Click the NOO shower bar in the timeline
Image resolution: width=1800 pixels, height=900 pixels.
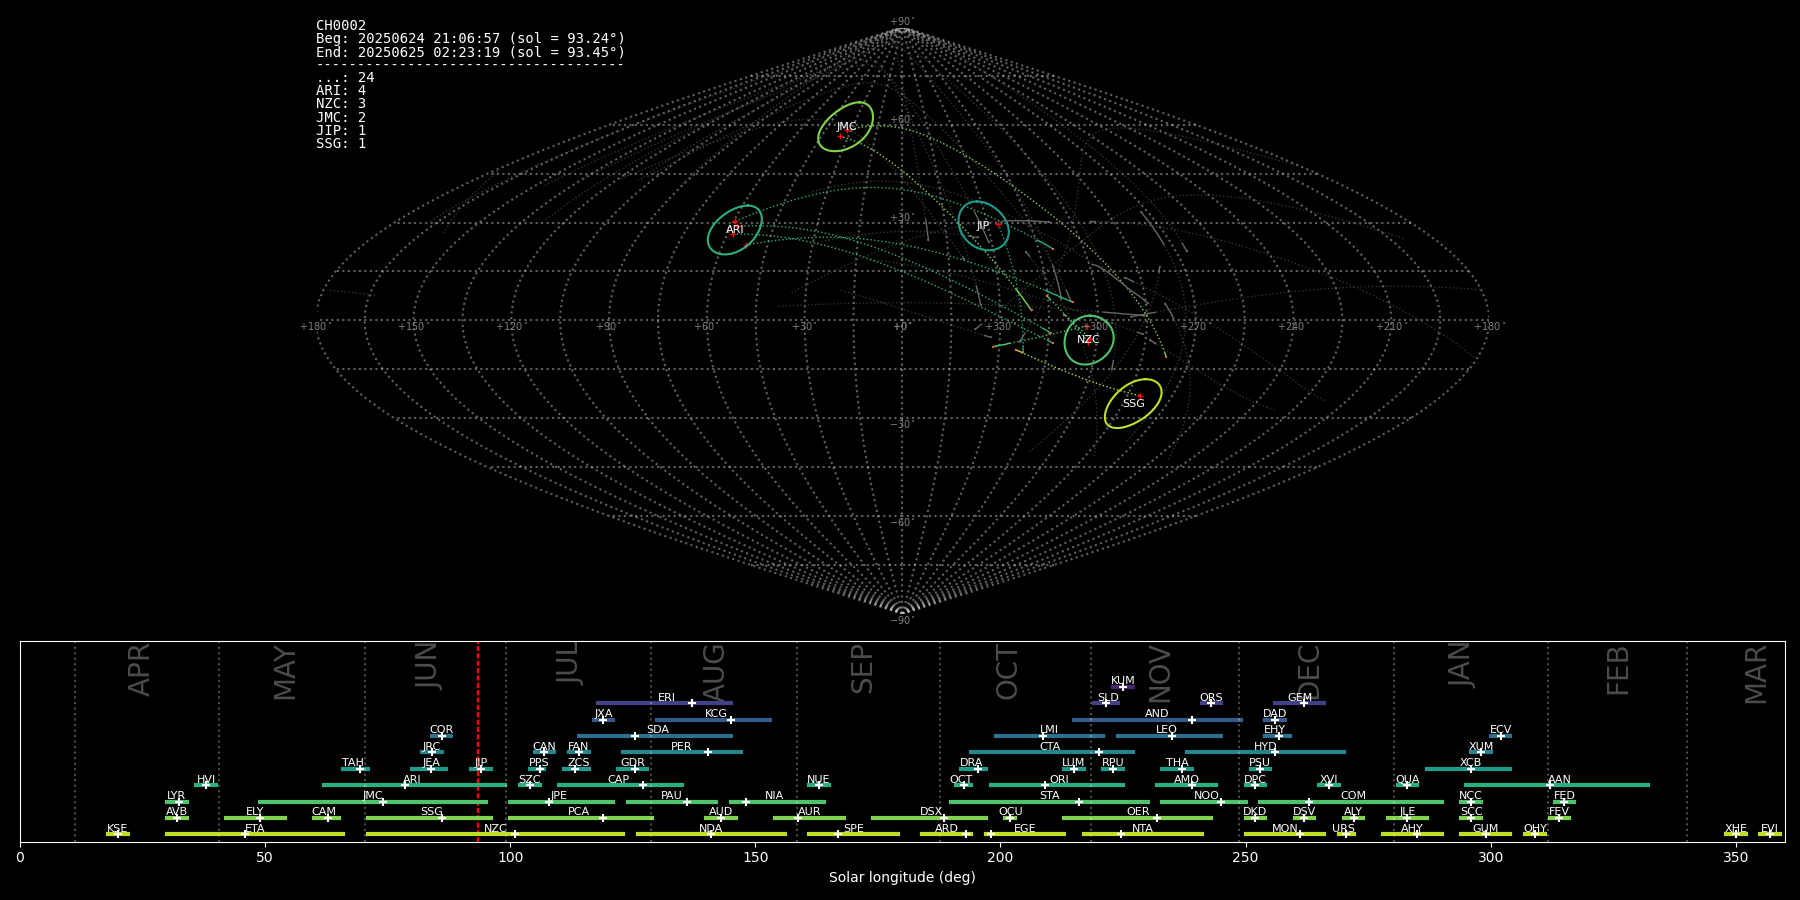(1204, 801)
